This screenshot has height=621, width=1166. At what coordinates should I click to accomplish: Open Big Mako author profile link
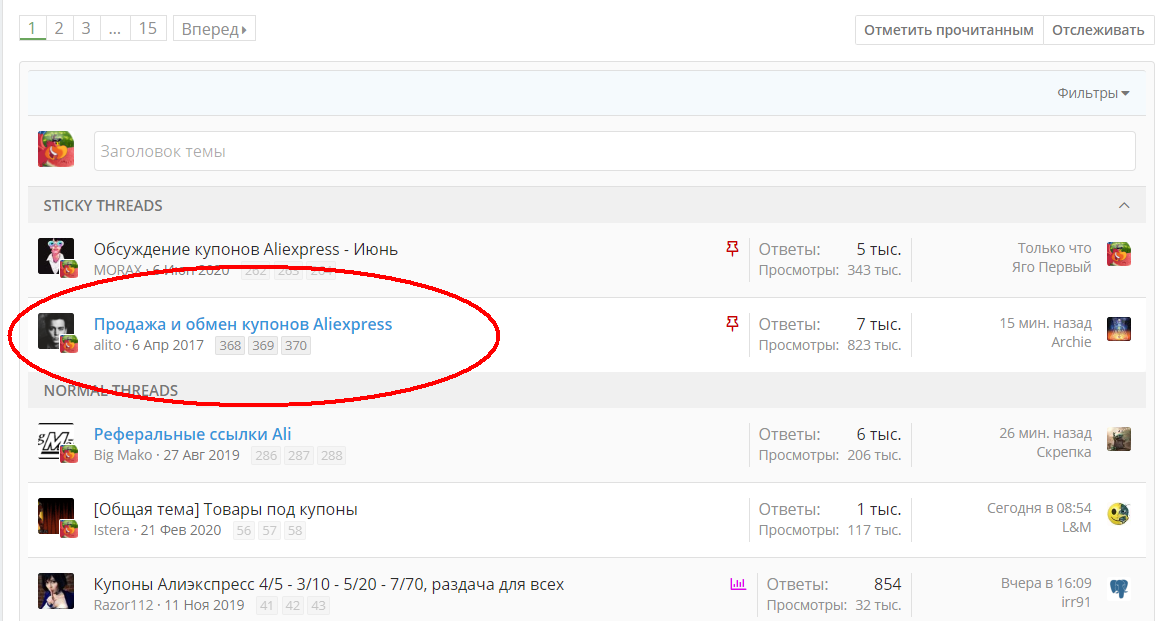(x=123, y=455)
